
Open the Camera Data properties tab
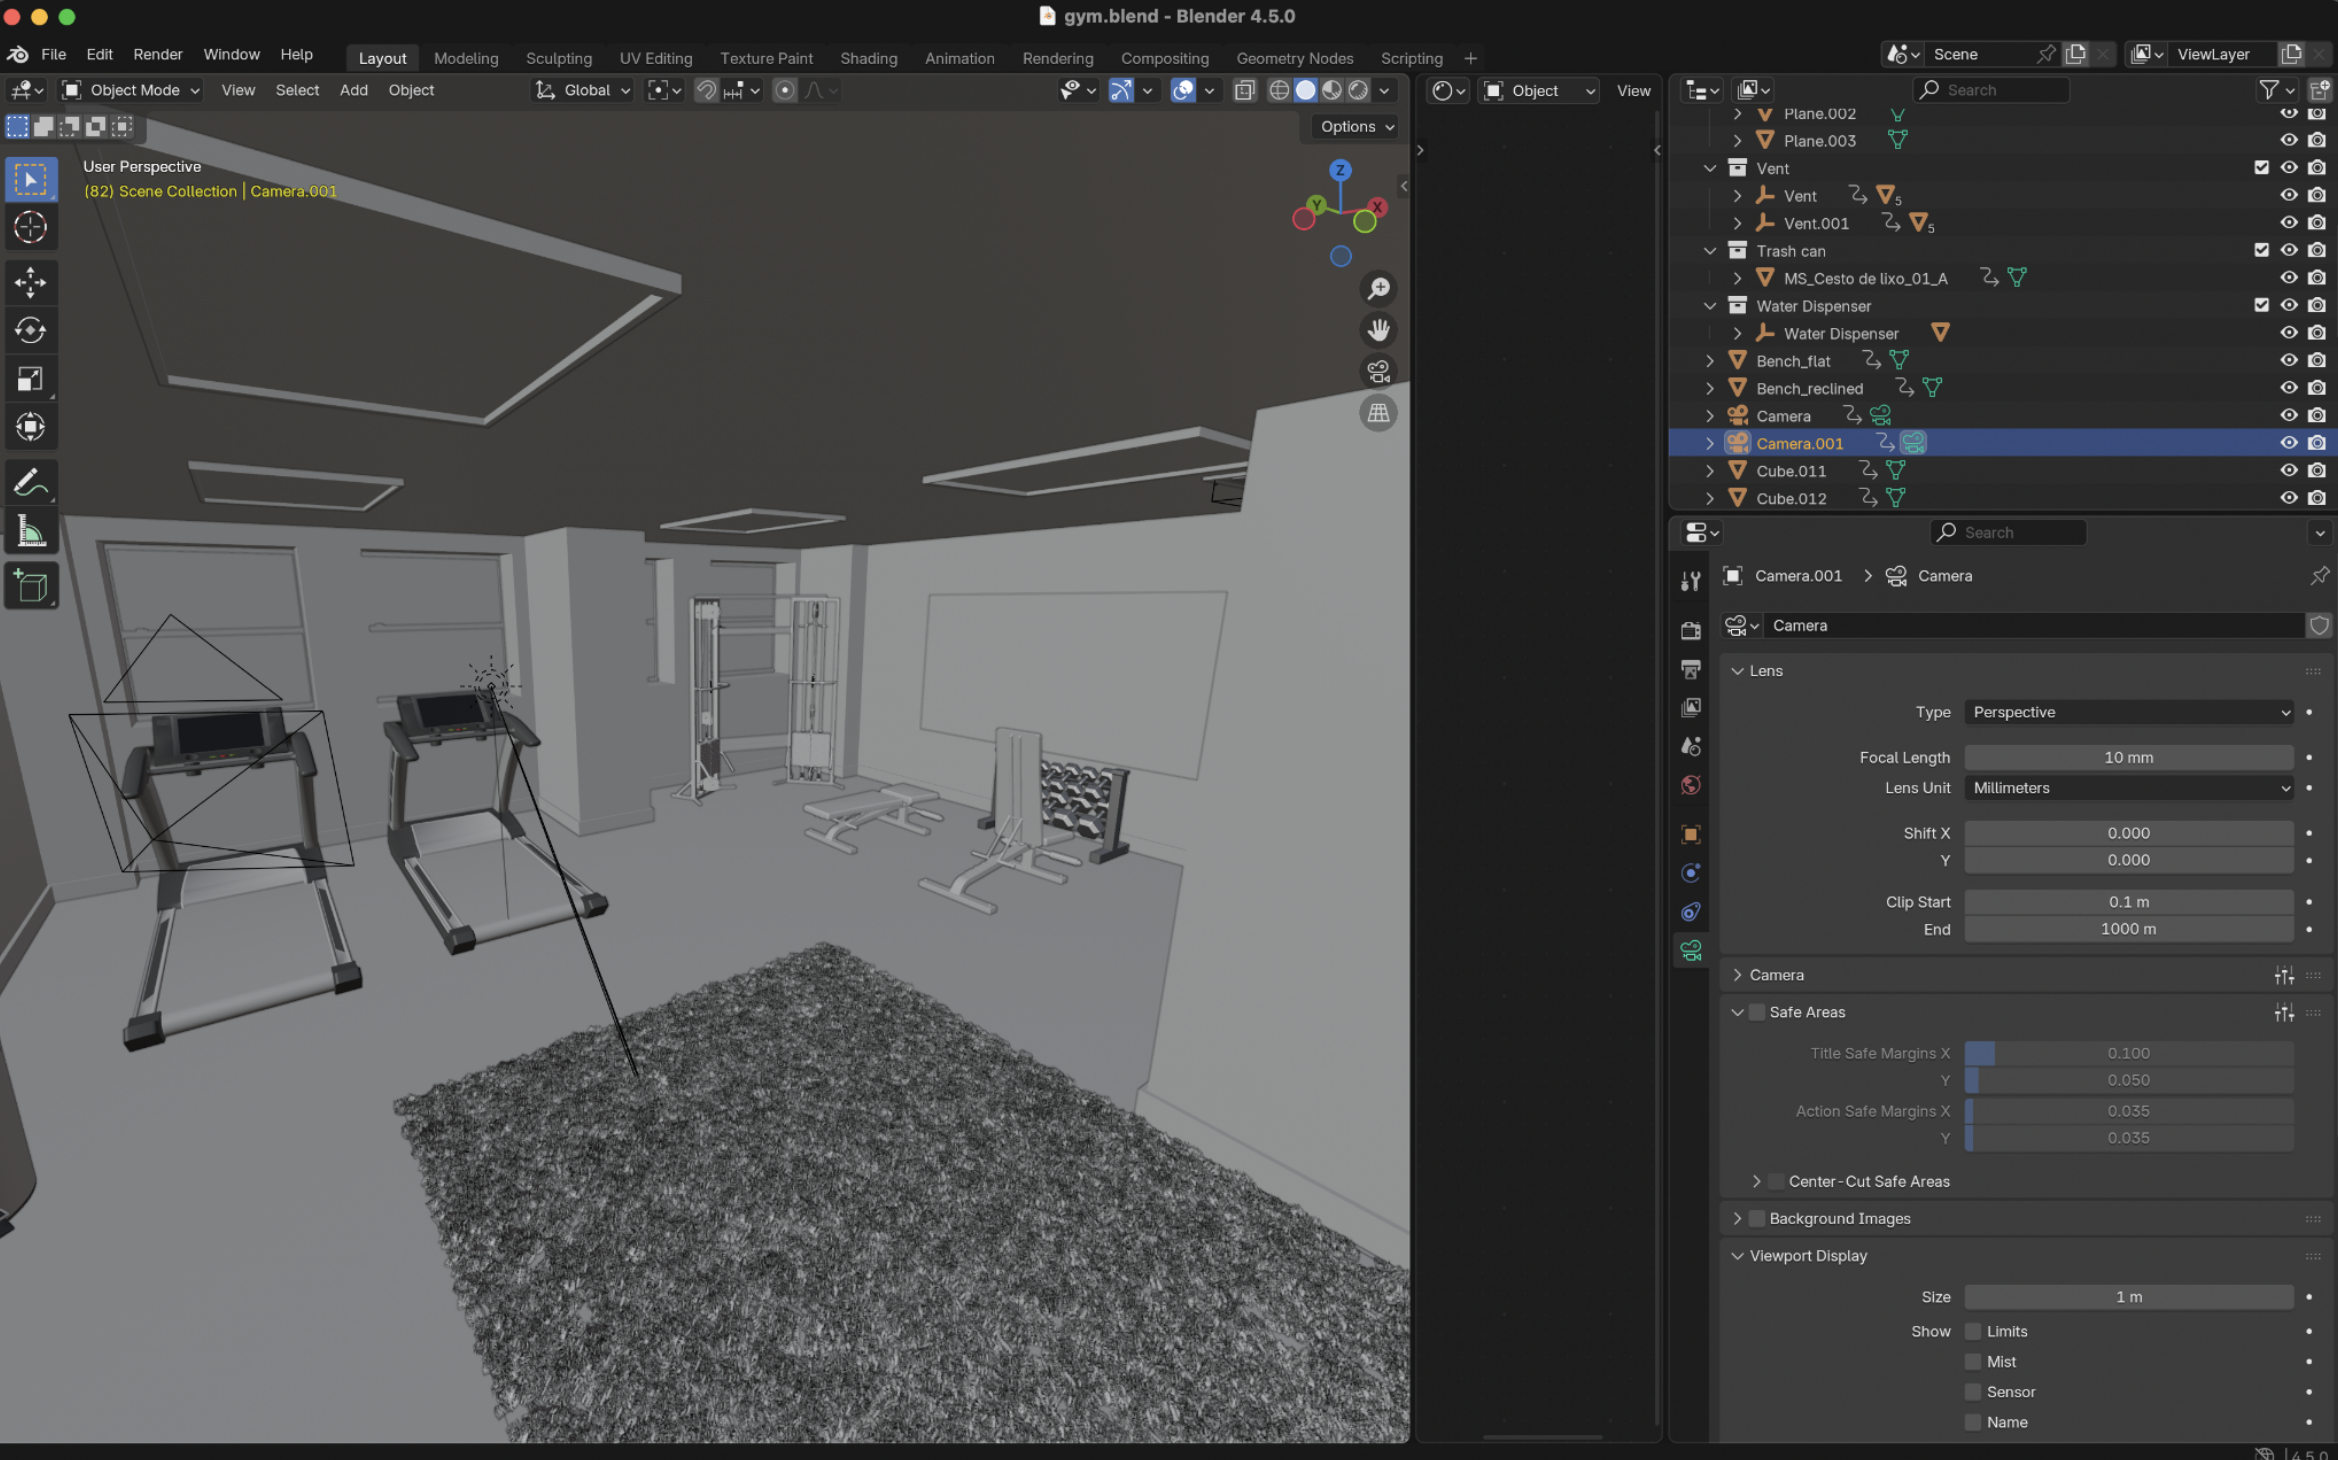pyautogui.click(x=1691, y=951)
